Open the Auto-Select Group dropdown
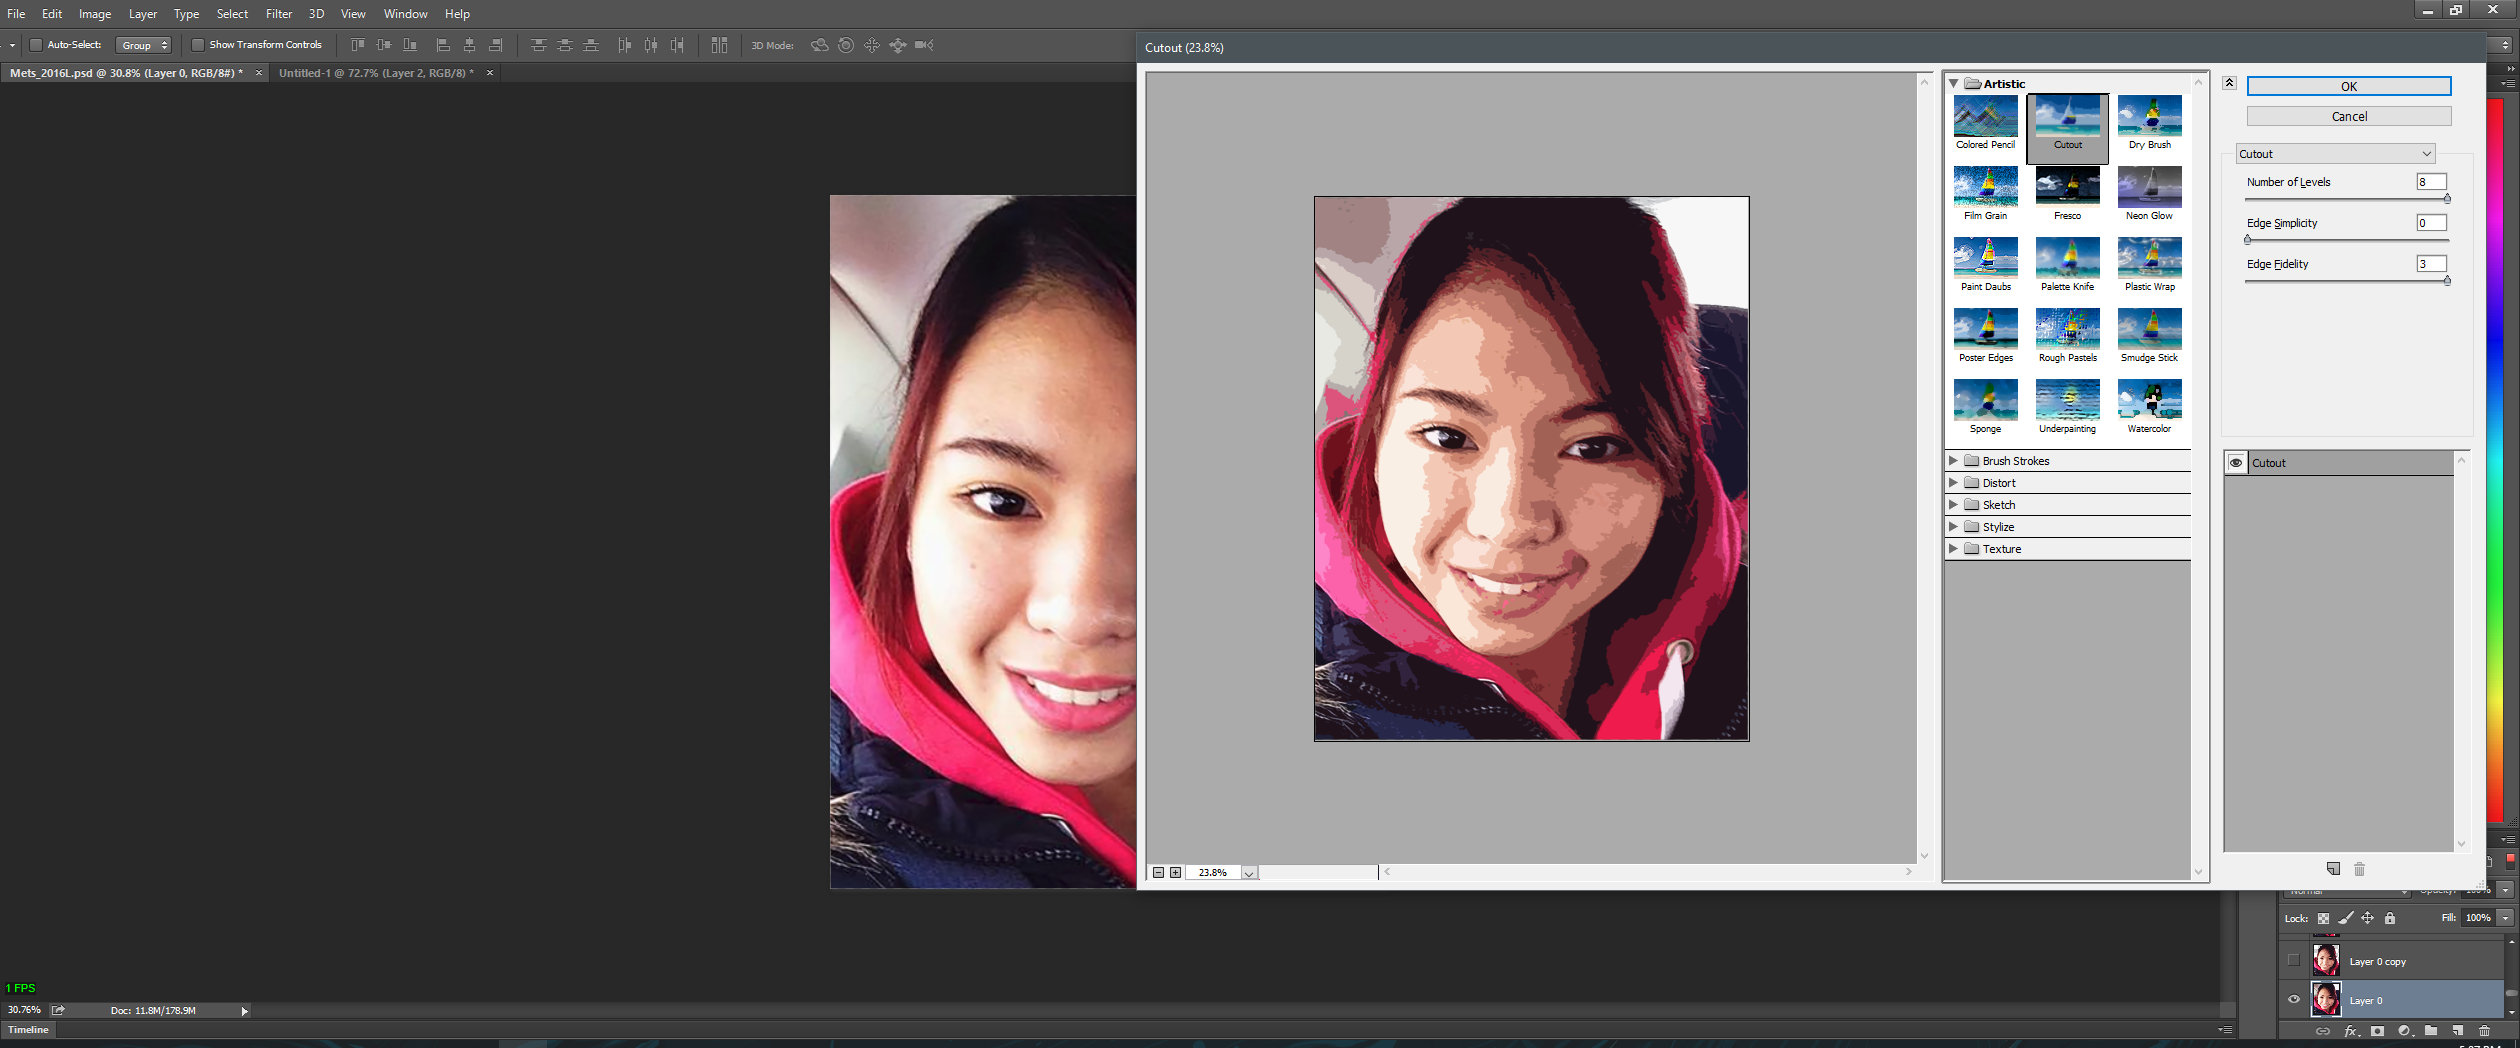This screenshot has height=1048, width=2520. click(x=144, y=45)
